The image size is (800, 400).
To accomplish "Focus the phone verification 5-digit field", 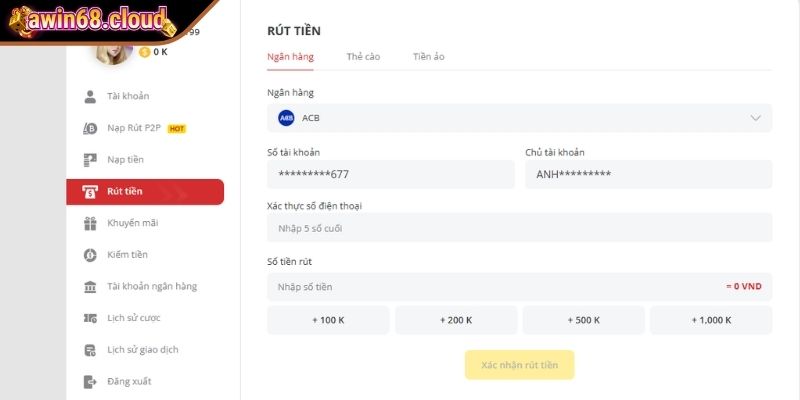I will [x=519, y=228].
